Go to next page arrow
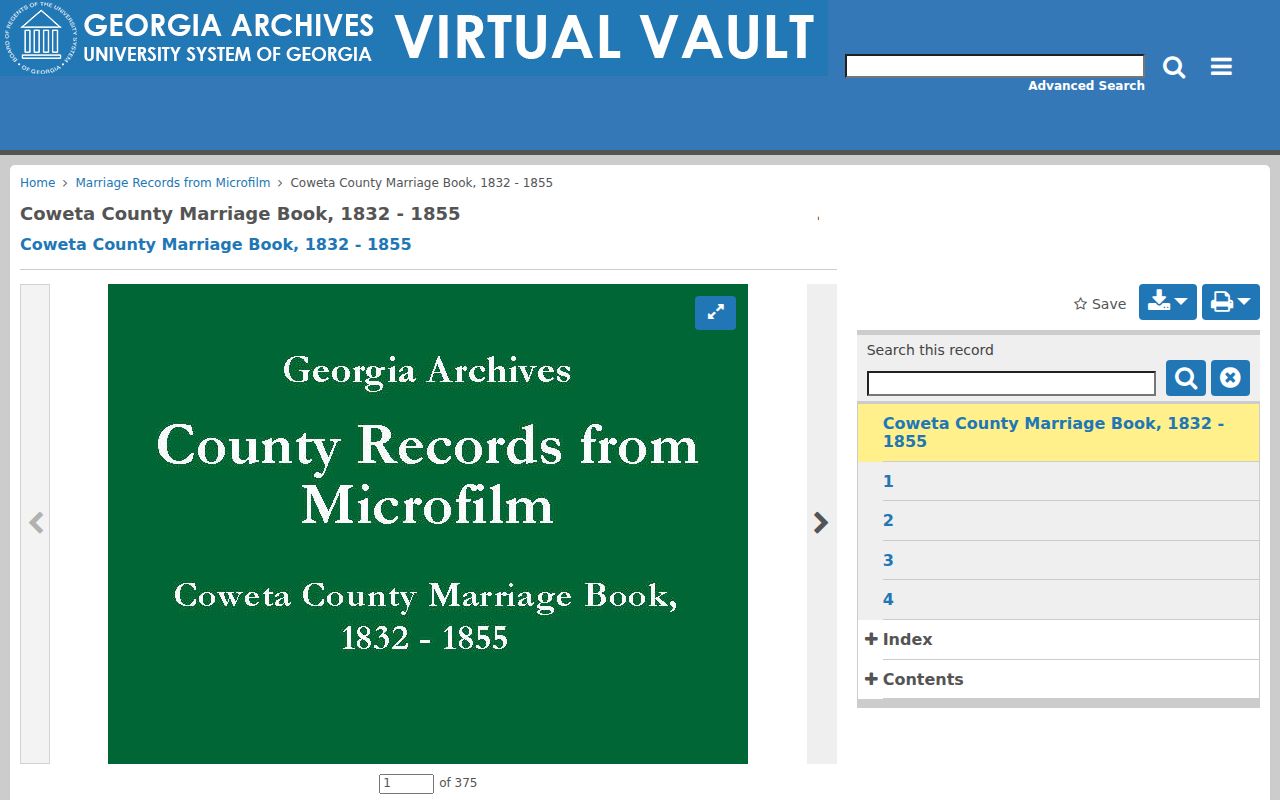Image resolution: width=1280 pixels, height=800 pixels. click(821, 523)
